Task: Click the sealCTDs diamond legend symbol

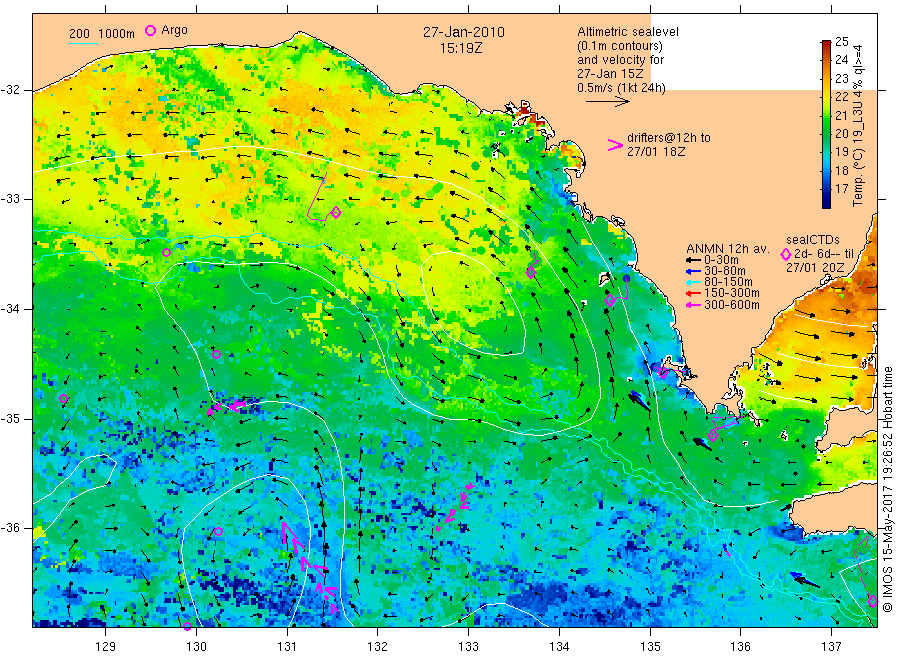Action: click(x=786, y=254)
